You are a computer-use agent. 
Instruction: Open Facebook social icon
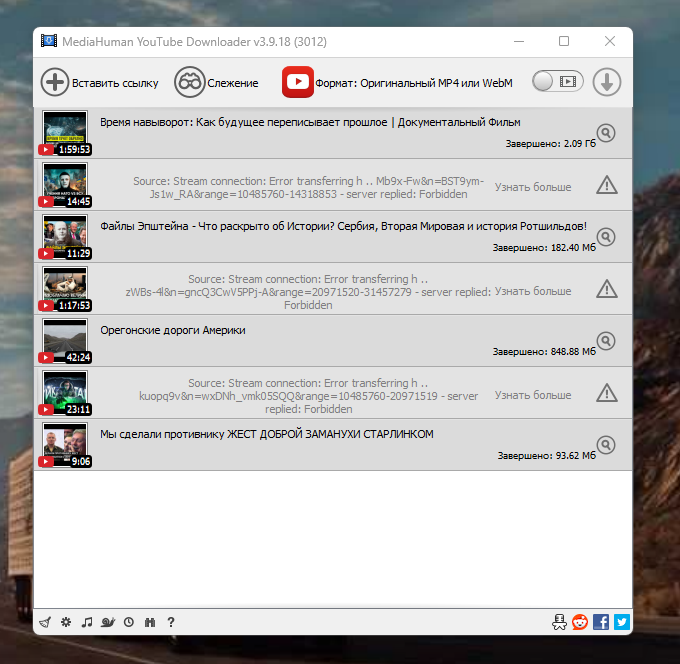point(601,622)
